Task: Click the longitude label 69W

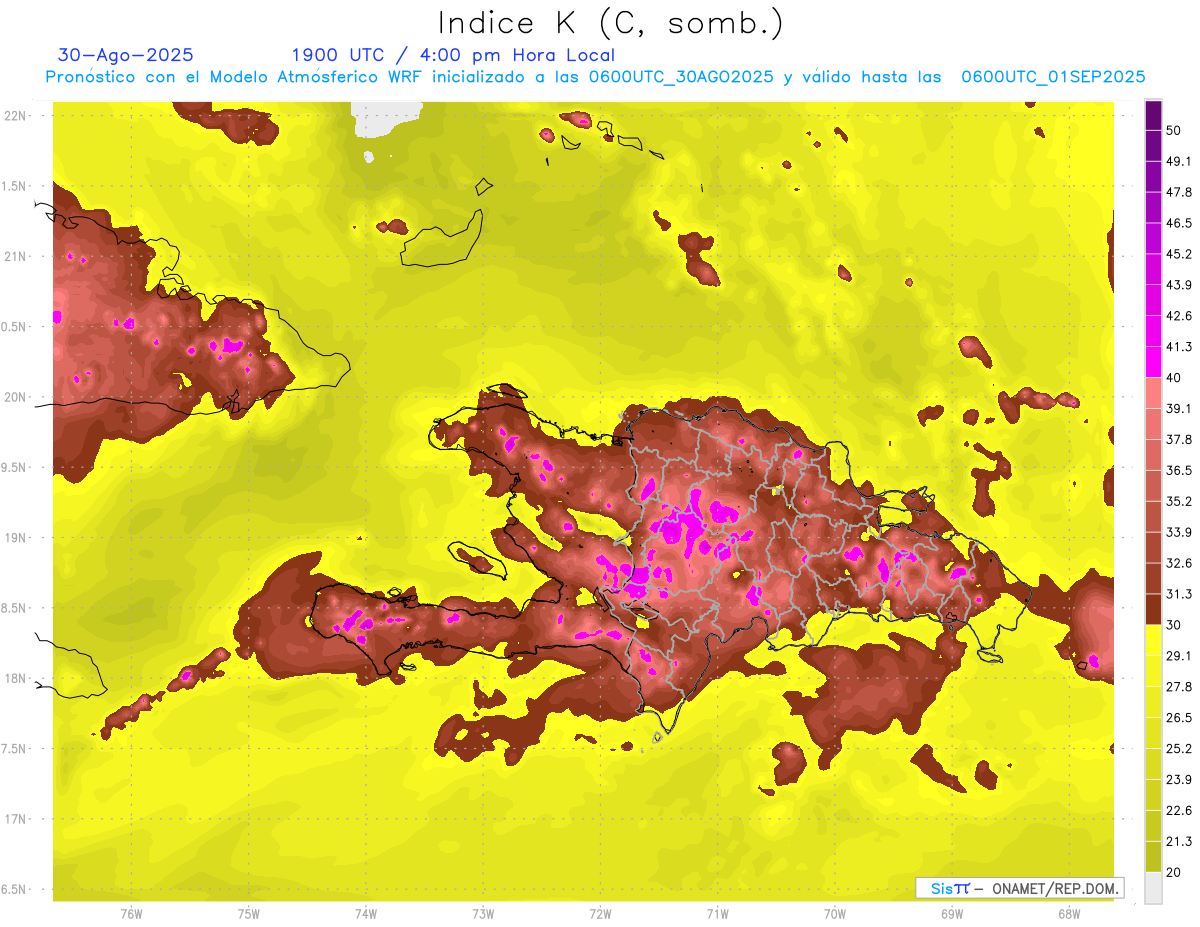Action: [x=952, y=913]
